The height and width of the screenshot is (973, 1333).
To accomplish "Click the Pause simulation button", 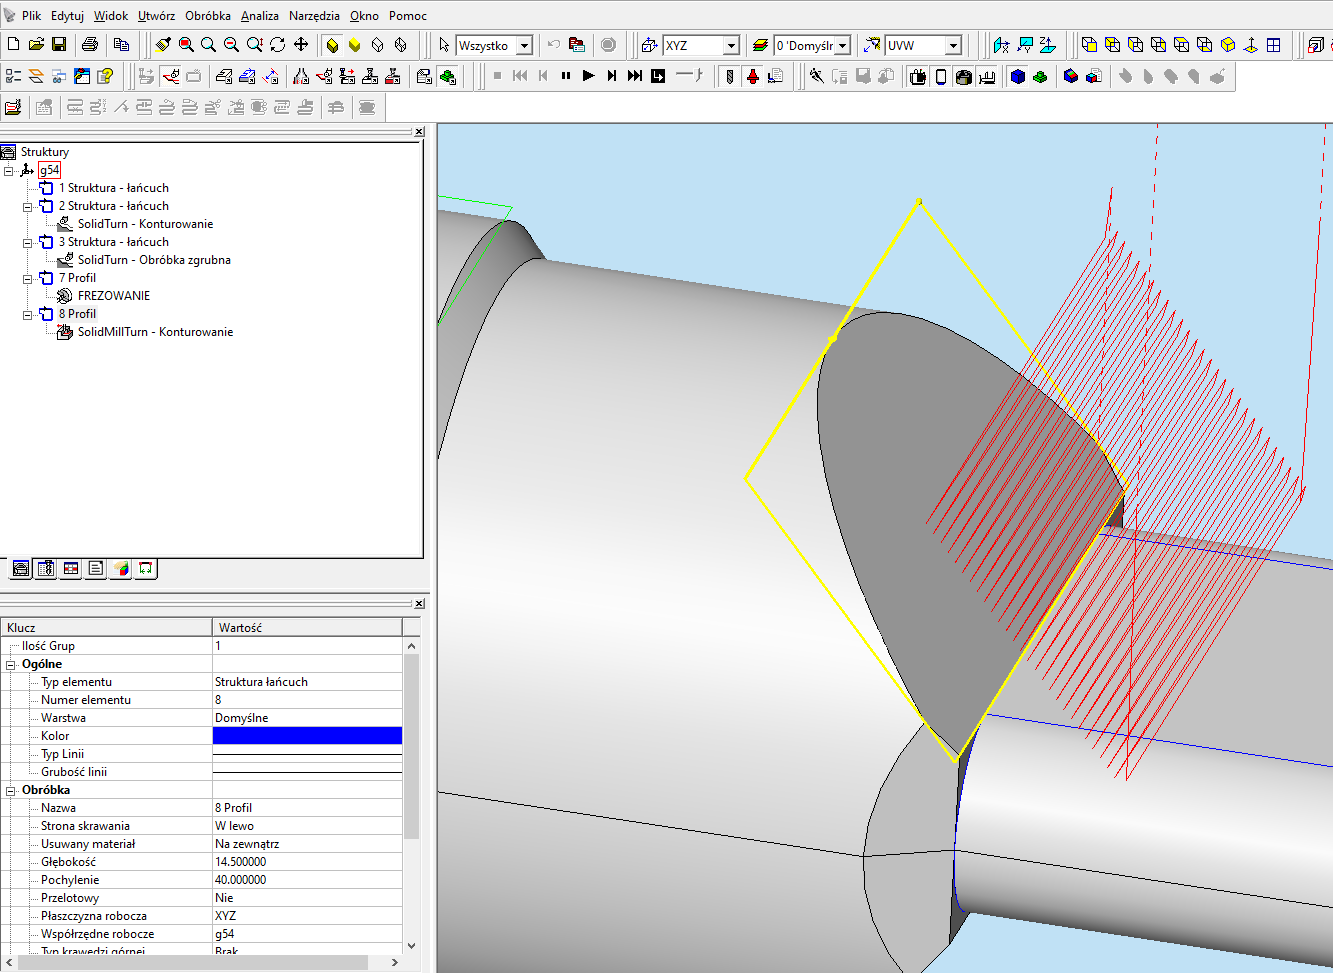I will click(566, 76).
